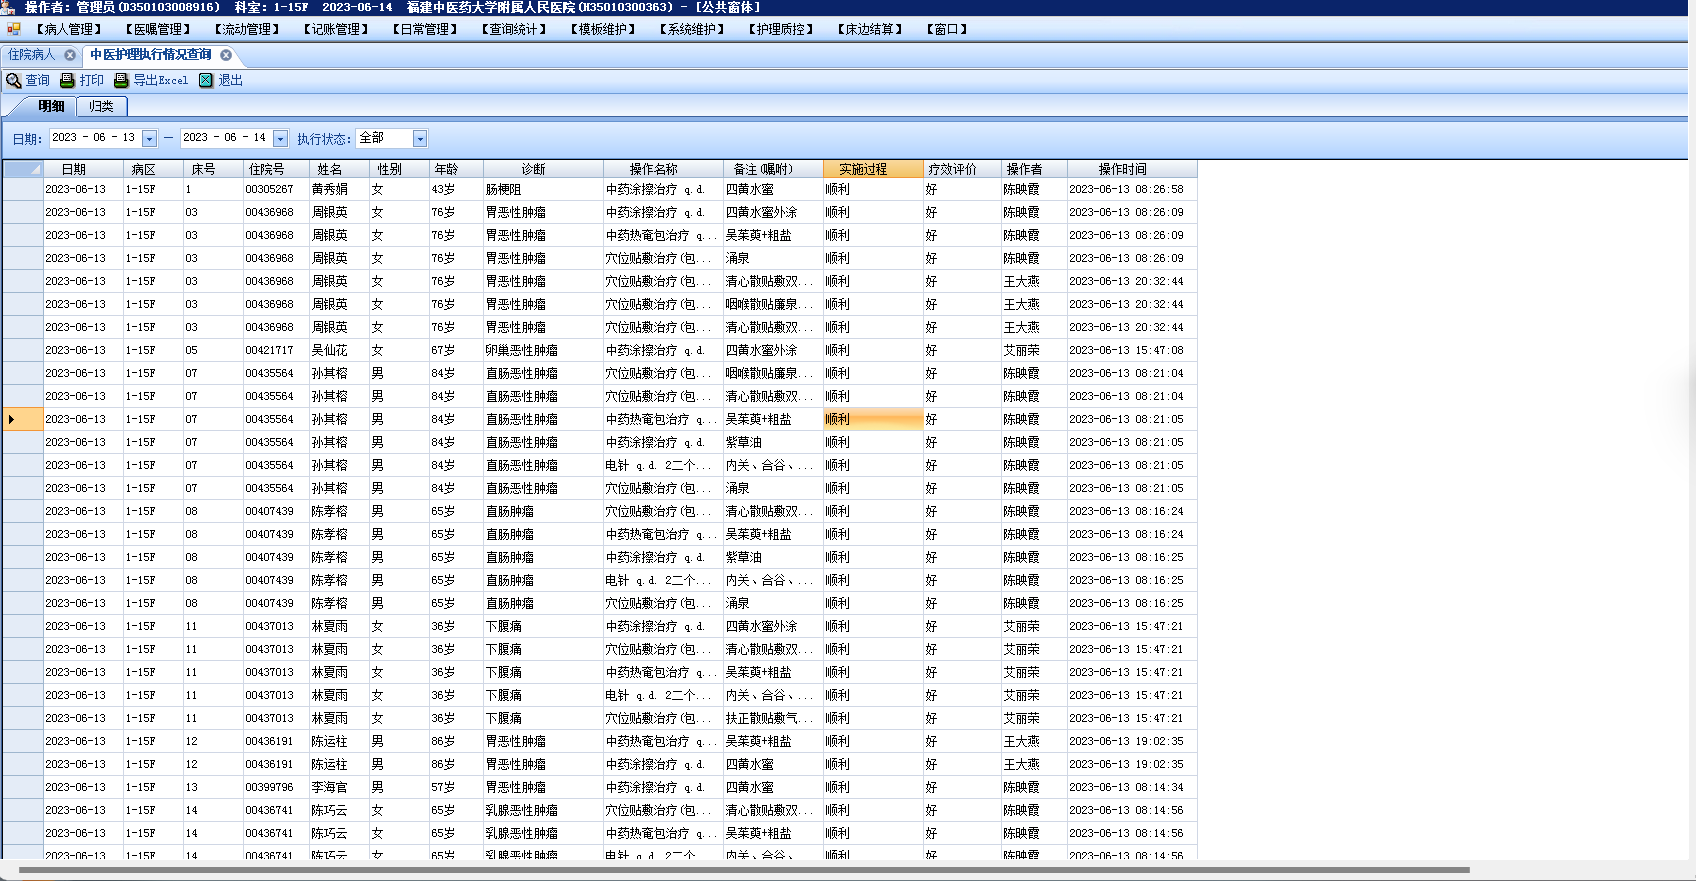Open the 查询统计 menu
The image size is (1696, 881).
pos(514,29)
